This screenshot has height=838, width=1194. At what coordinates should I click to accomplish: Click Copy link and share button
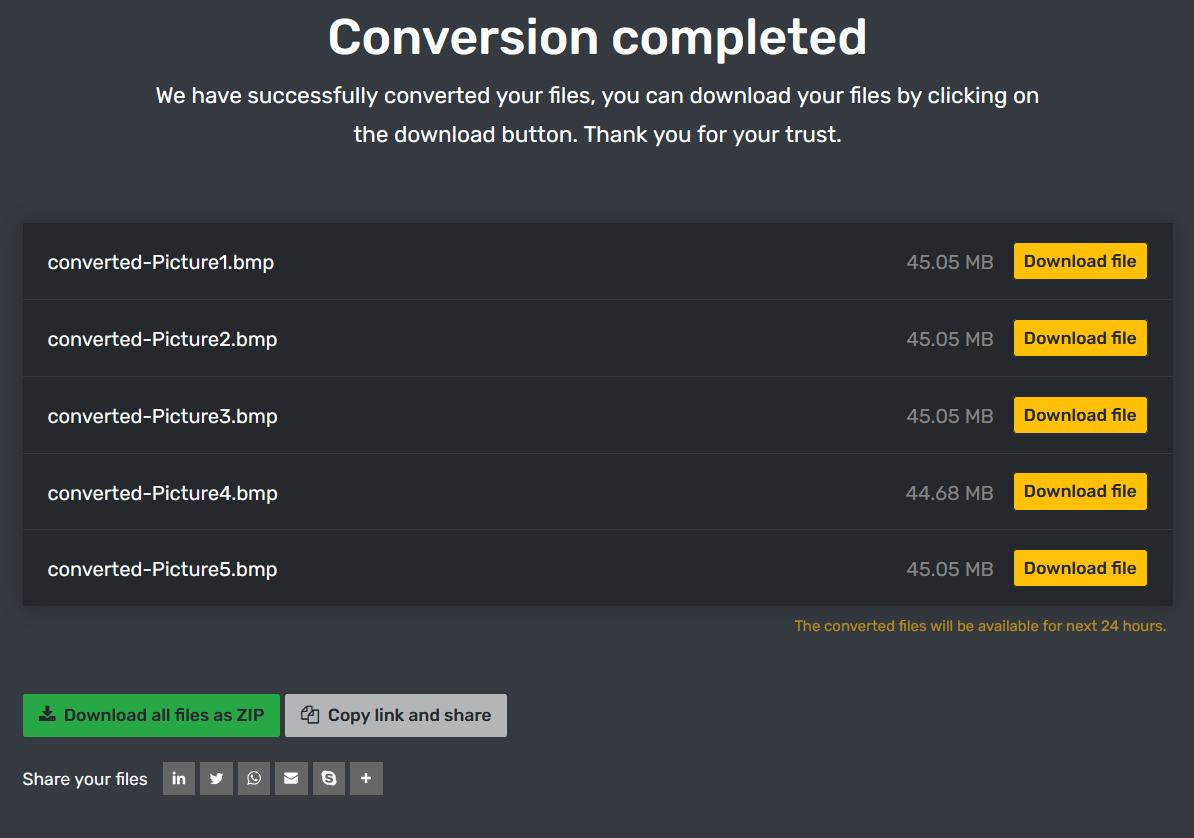(x=396, y=715)
